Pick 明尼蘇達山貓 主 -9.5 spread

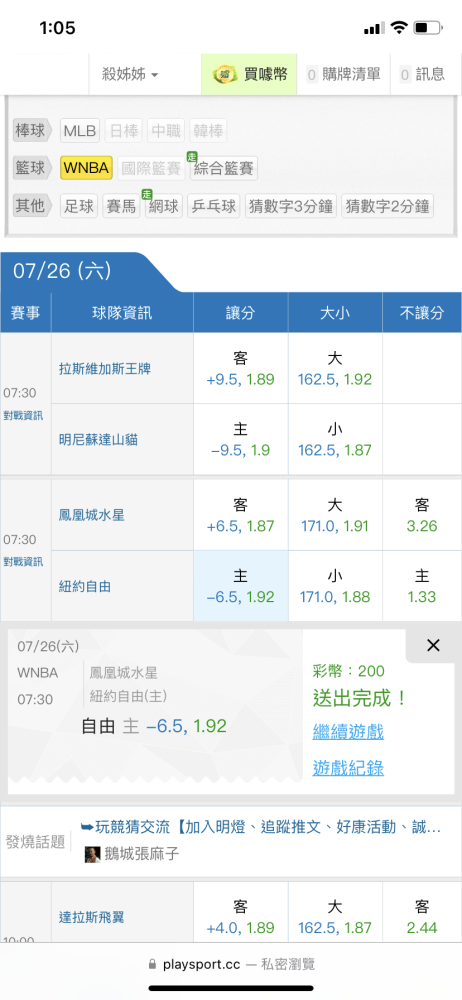[x=241, y=439]
